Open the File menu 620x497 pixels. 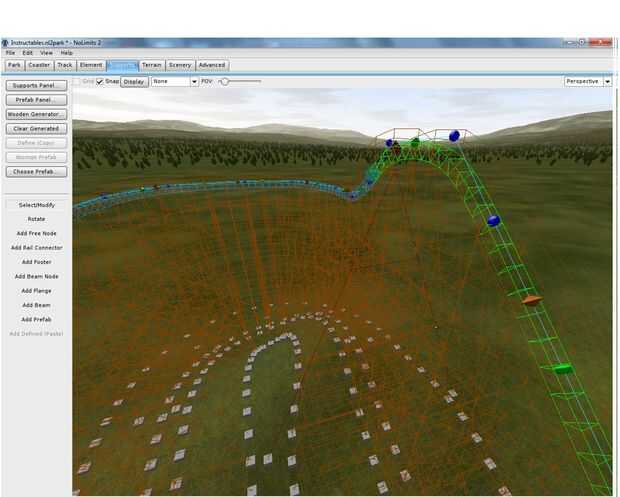click(10, 53)
